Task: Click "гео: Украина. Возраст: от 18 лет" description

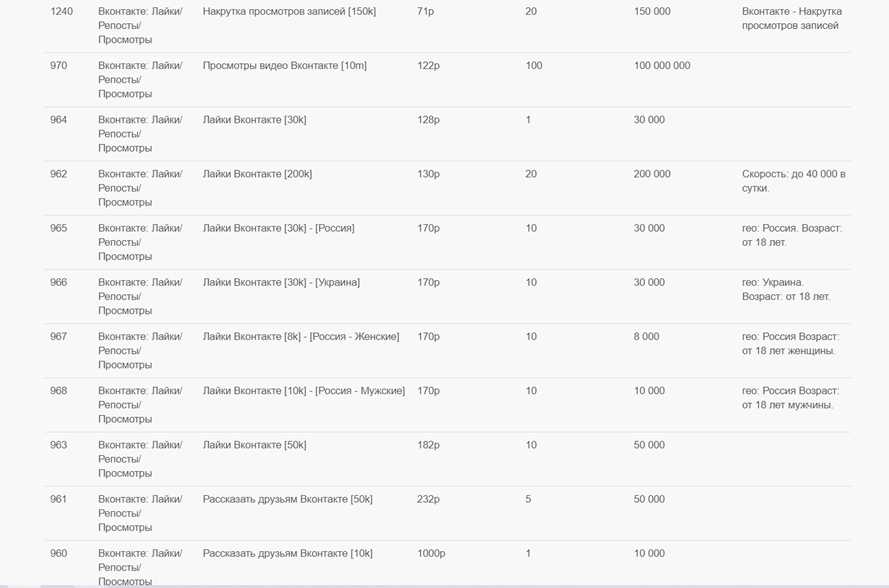Action: click(785, 289)
